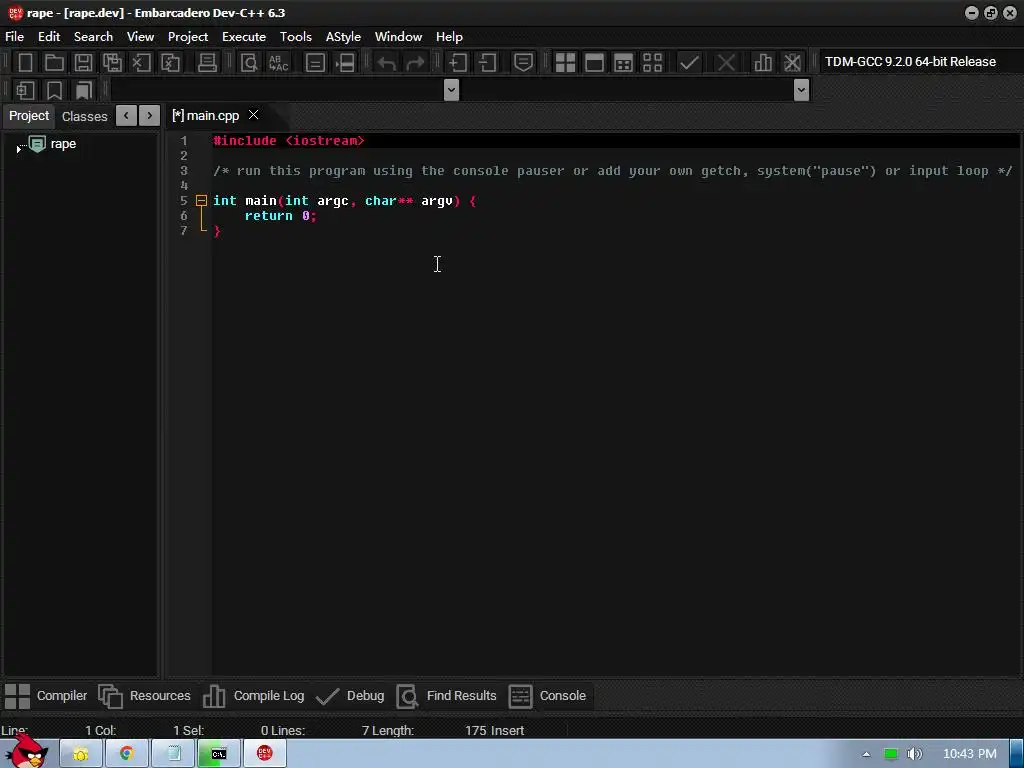
Task: Click the Save All stacked floppies icon
Action: [112, 63]
